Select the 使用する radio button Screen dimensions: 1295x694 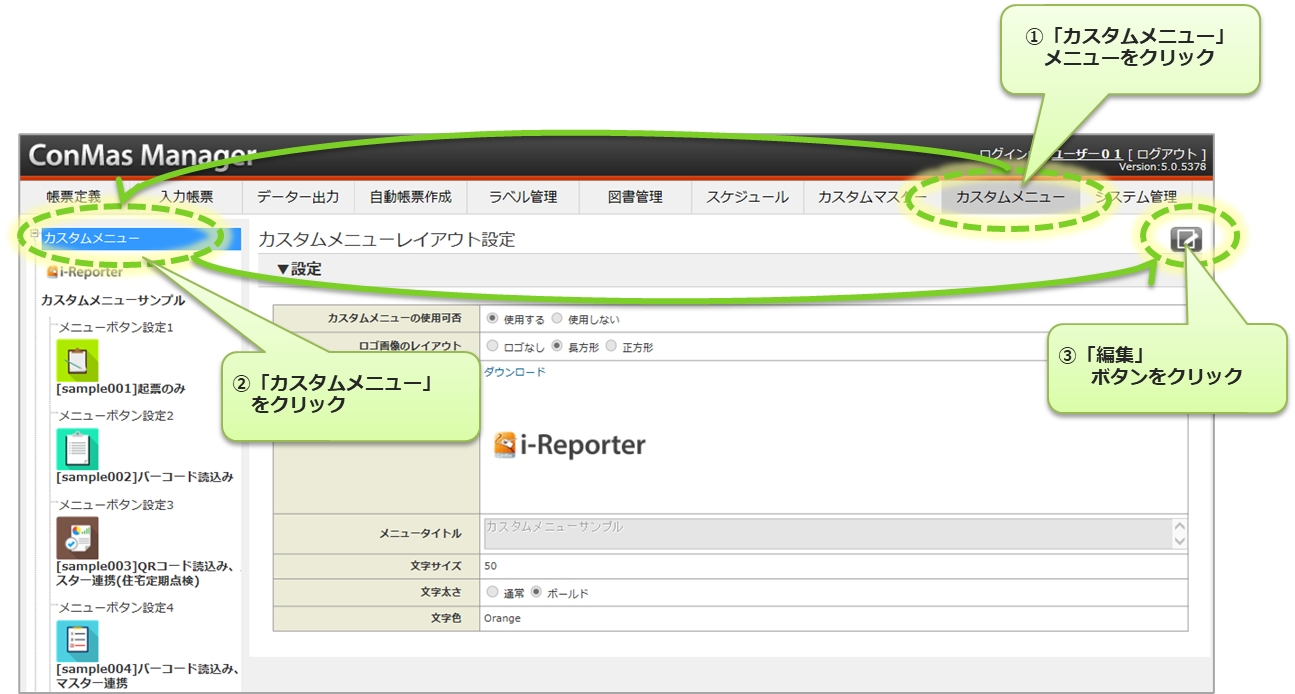491,318
